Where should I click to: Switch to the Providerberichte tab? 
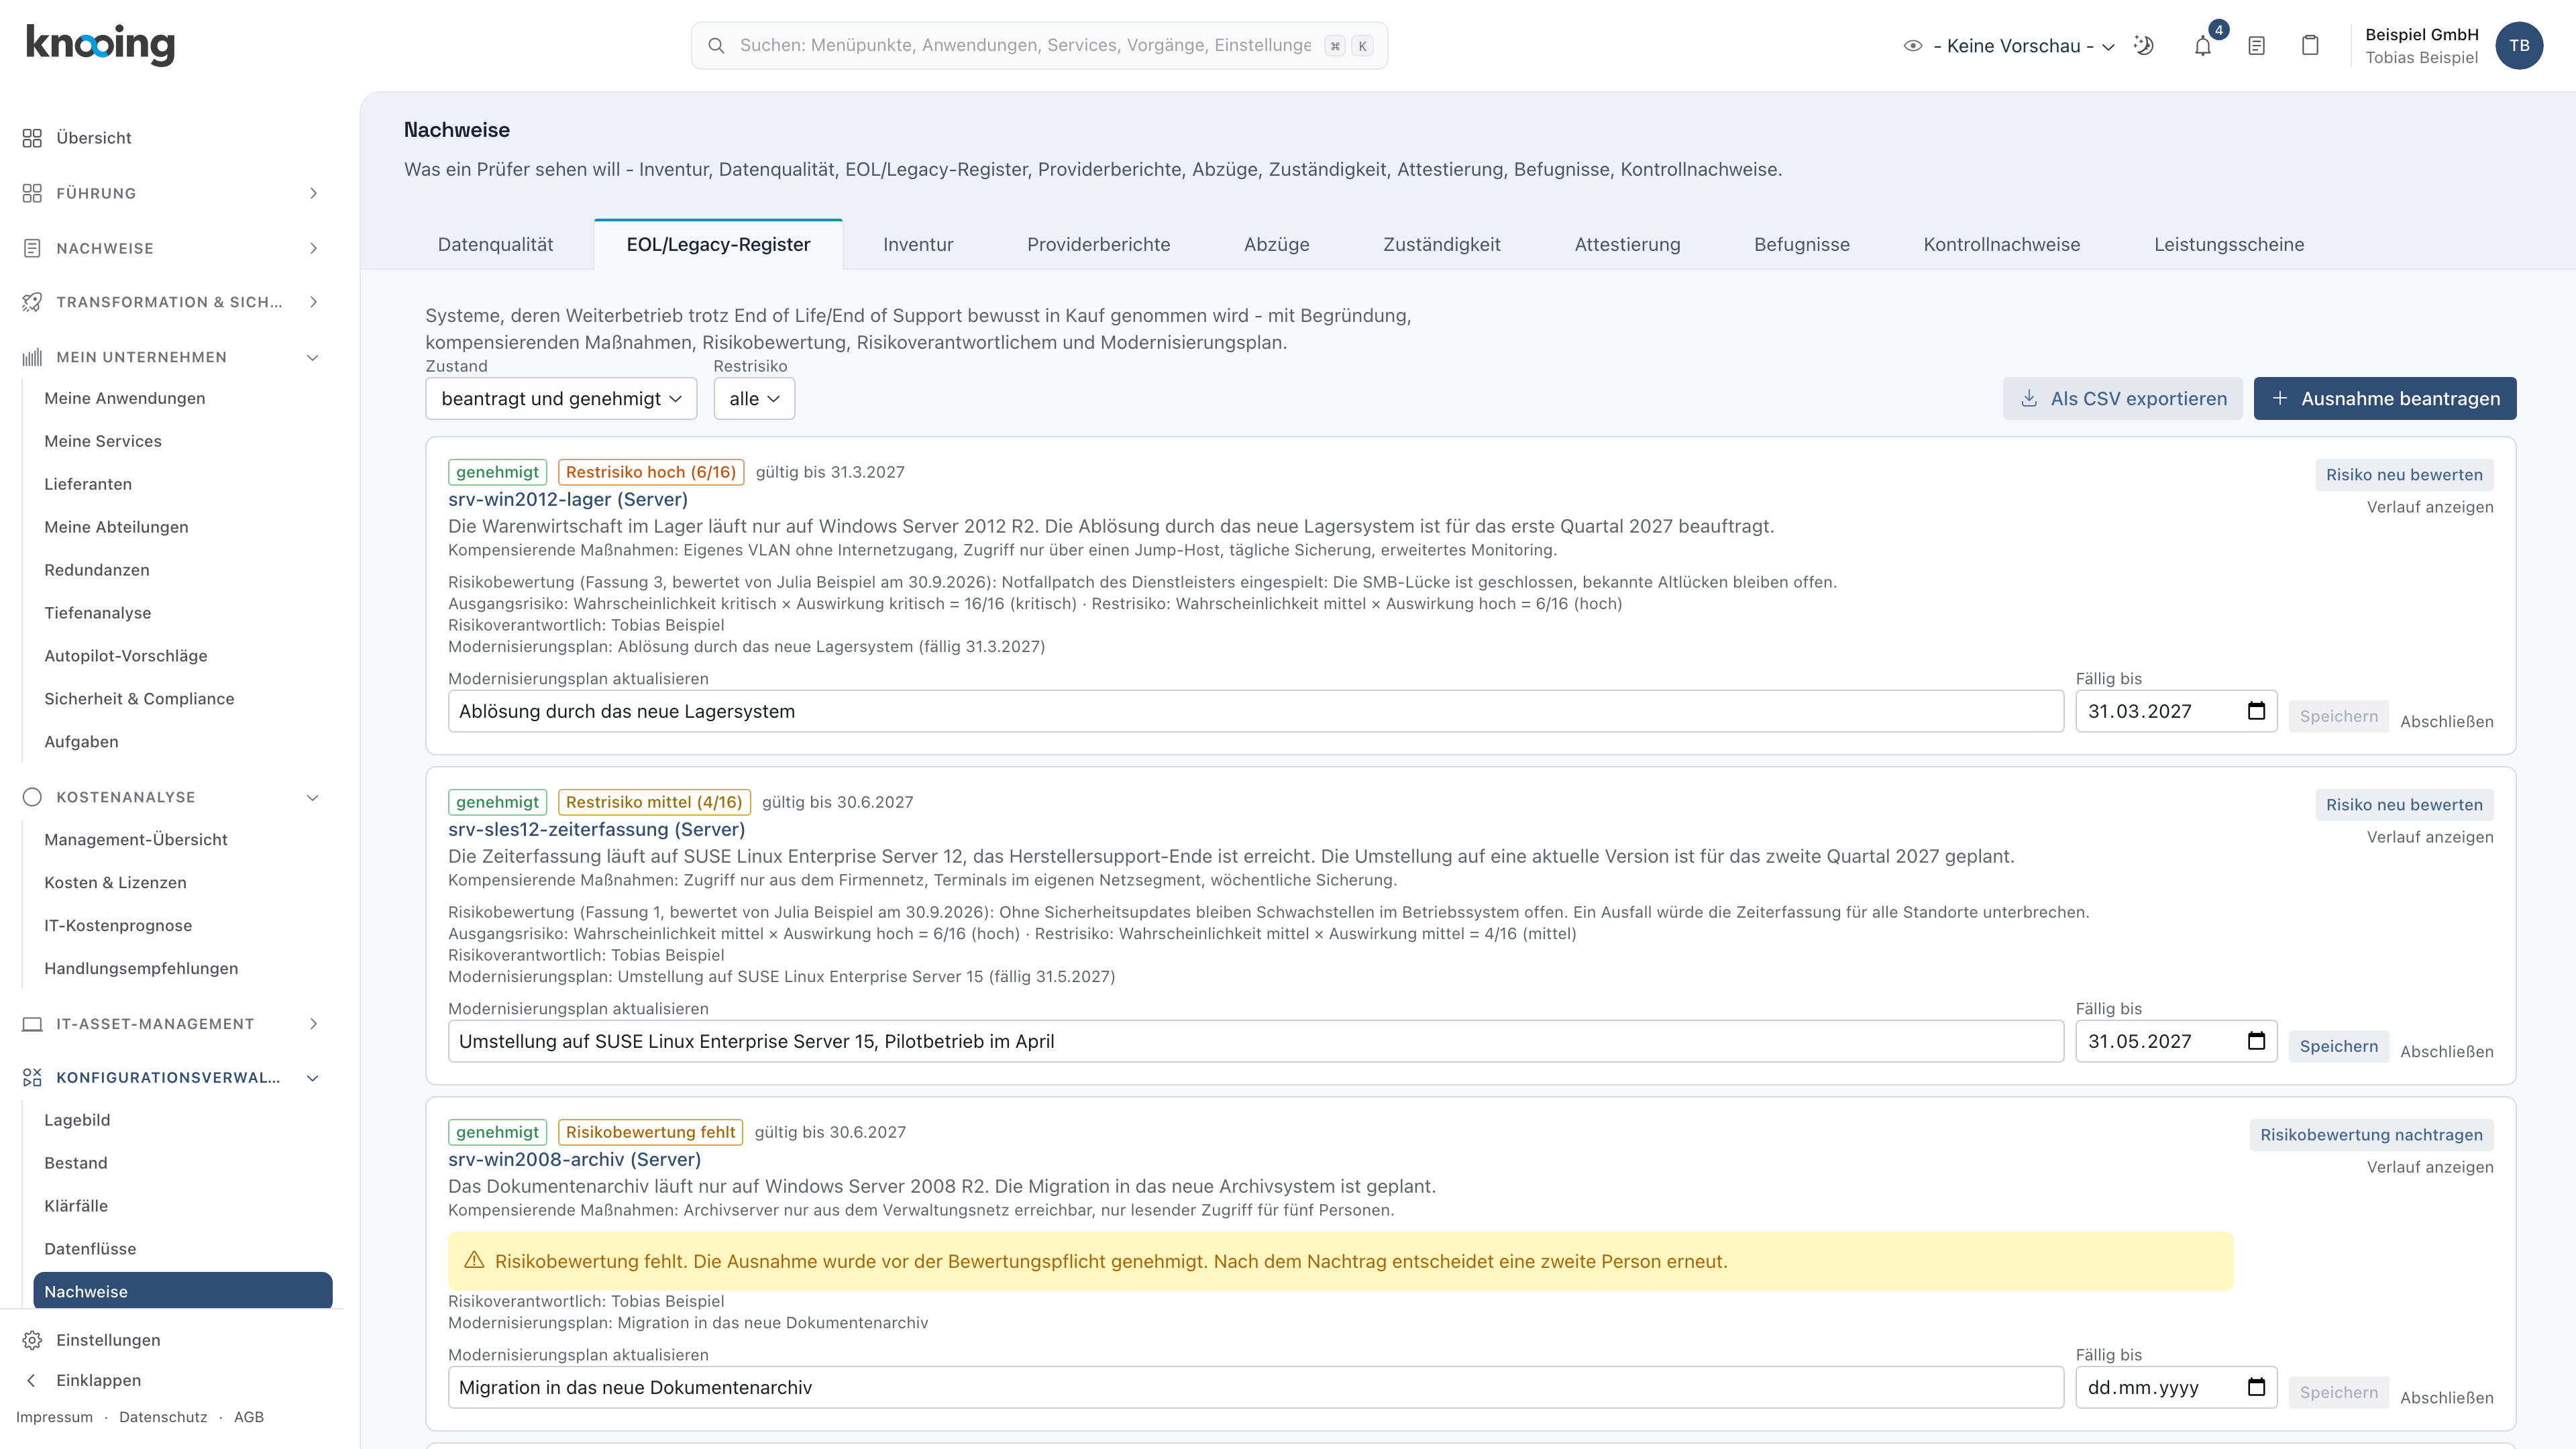(x=1098, y=245)
